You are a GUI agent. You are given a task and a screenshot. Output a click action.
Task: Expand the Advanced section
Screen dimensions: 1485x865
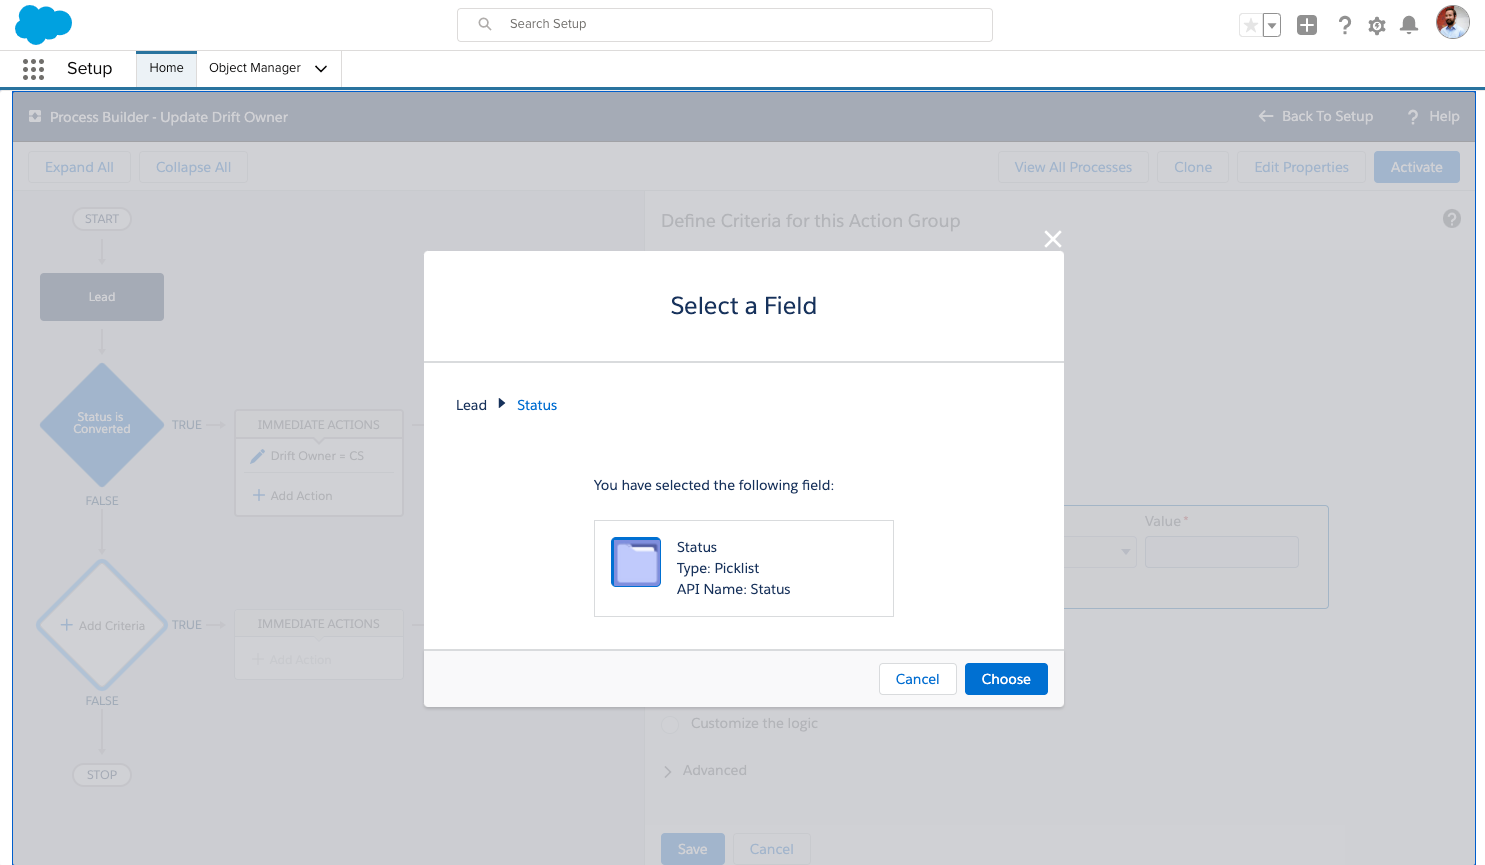(x=704, y=770)
